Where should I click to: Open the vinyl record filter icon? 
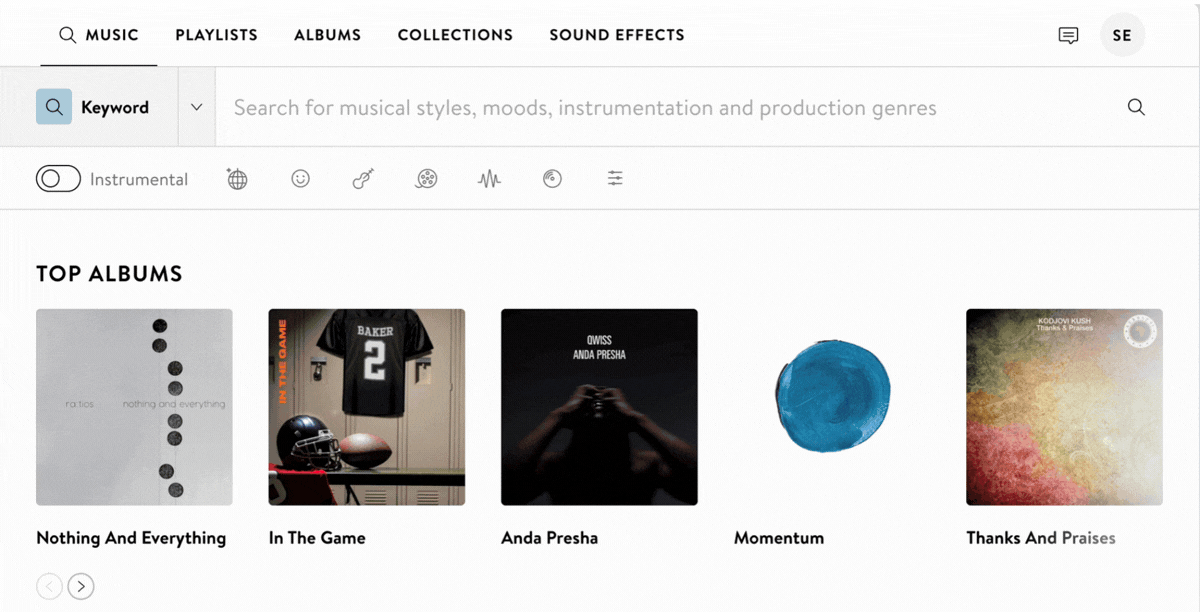pos(552,179)
